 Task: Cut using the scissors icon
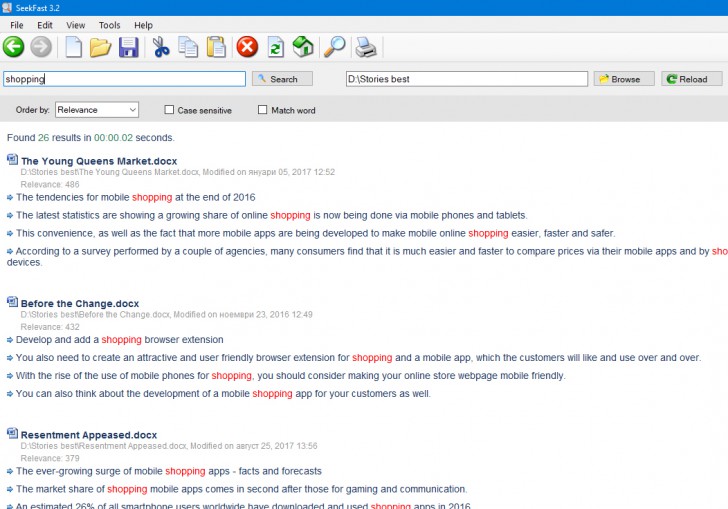(x=161, y=47)
